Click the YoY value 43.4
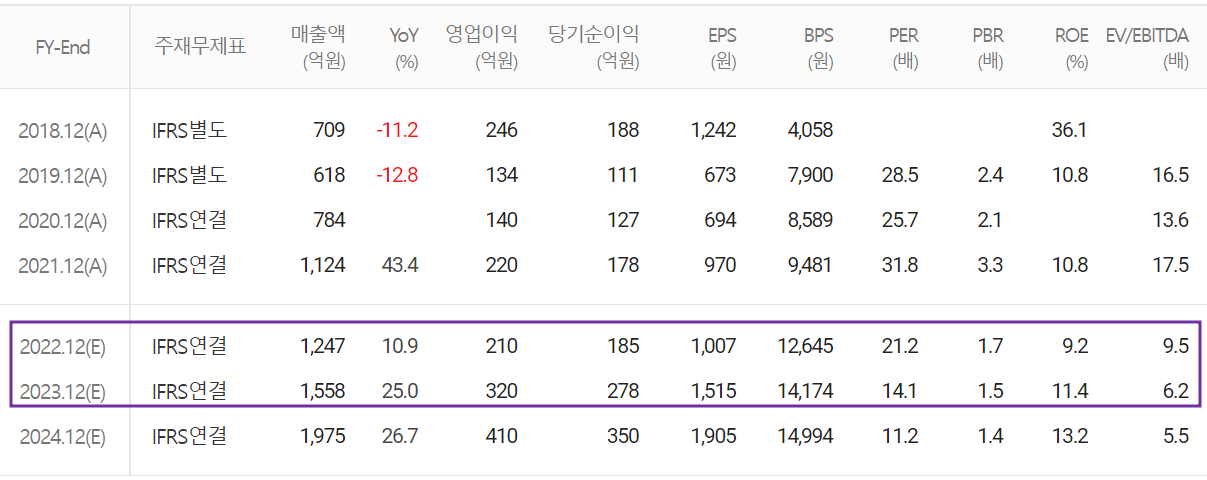The image size is (1207, 480). point(401,265)
